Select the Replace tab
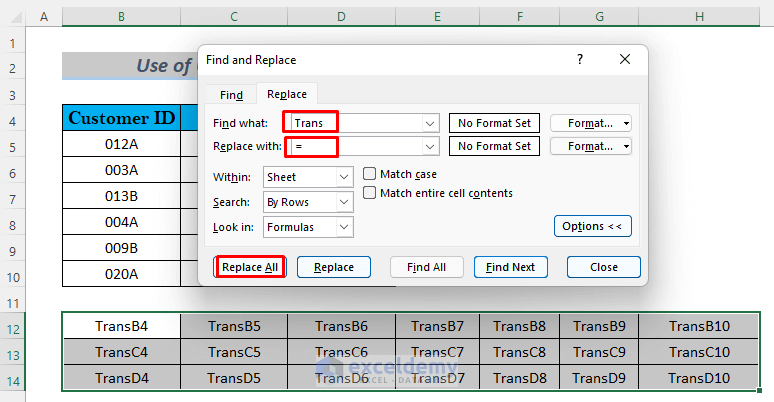774x402 pixels. pyautogui.click(x=287, y=94)
